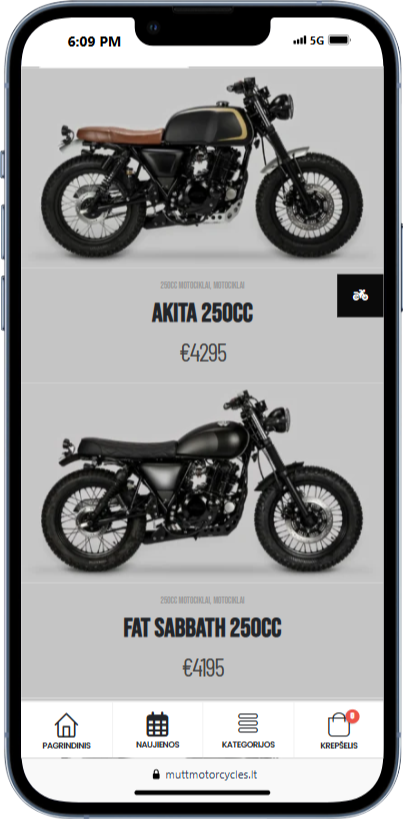Screen dimensions: 403x819
Task: Tap the 6:09 PM clock
Action: tap(94, 42)
